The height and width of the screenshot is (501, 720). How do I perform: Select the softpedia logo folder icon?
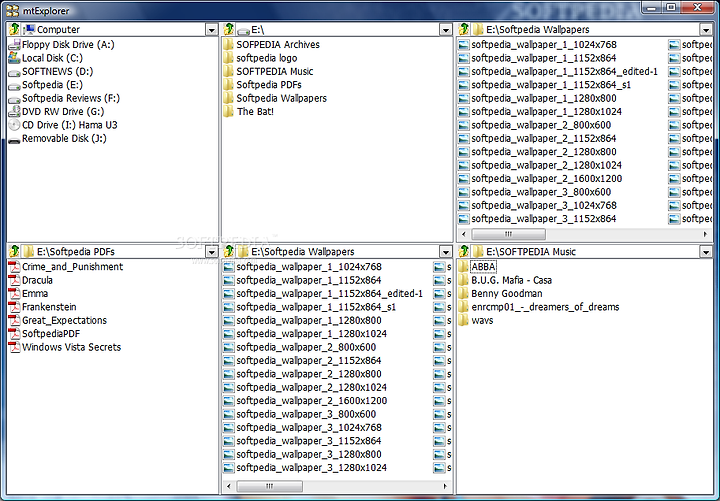(228, 58)
